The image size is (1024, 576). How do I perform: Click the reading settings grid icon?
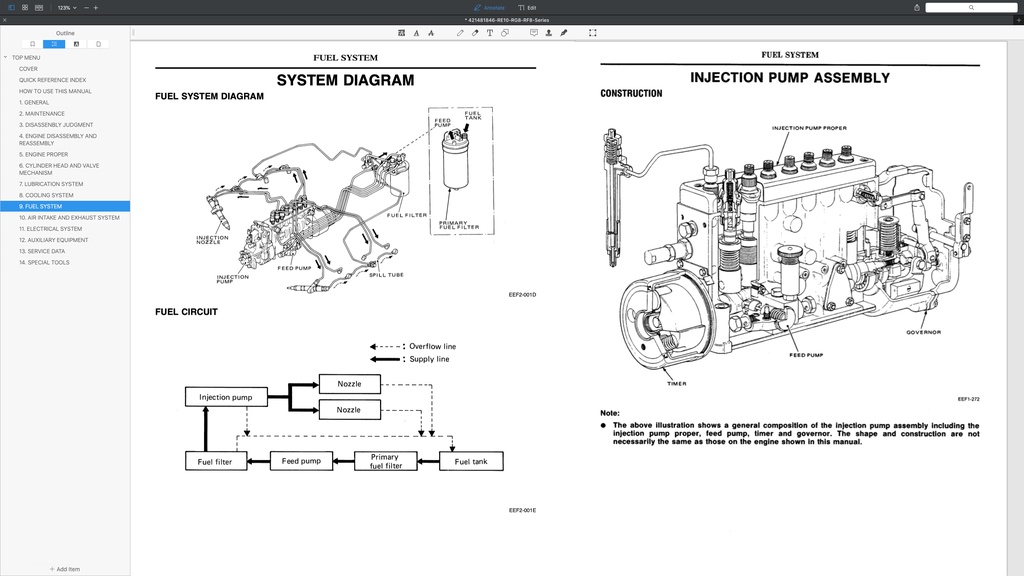[25, 7]
